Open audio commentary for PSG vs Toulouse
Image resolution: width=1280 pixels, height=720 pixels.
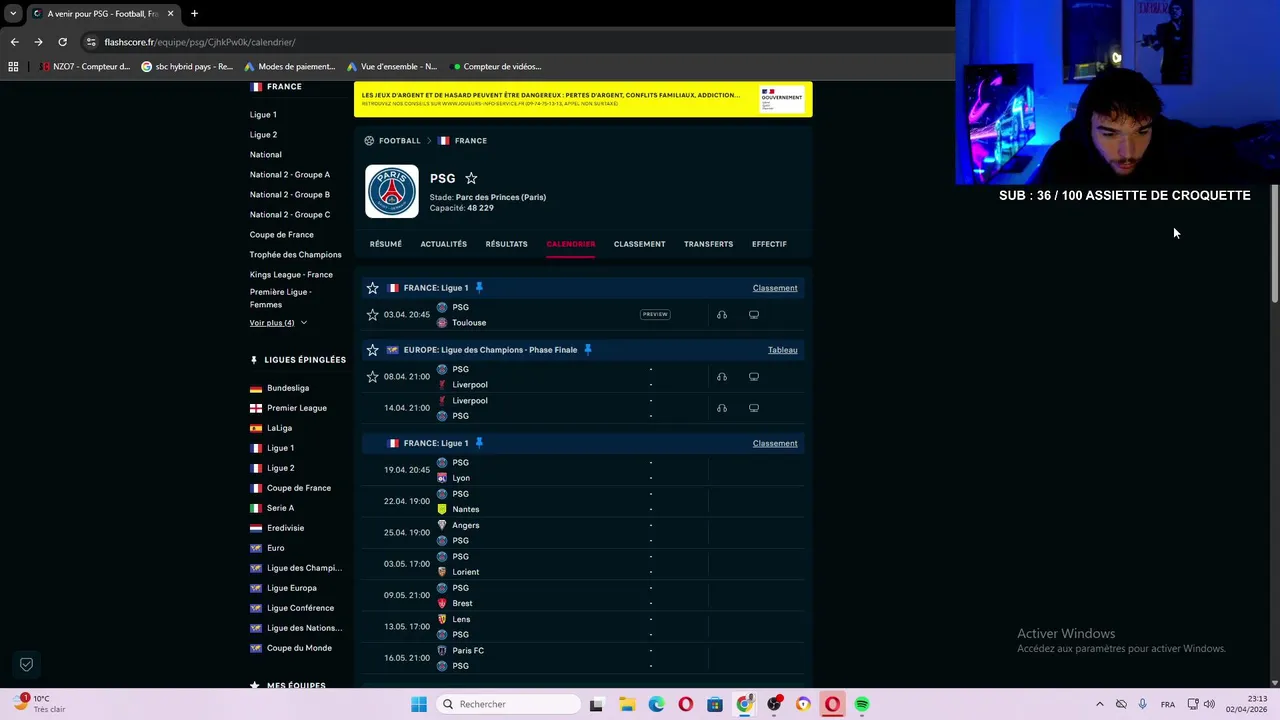coord(722,315)
